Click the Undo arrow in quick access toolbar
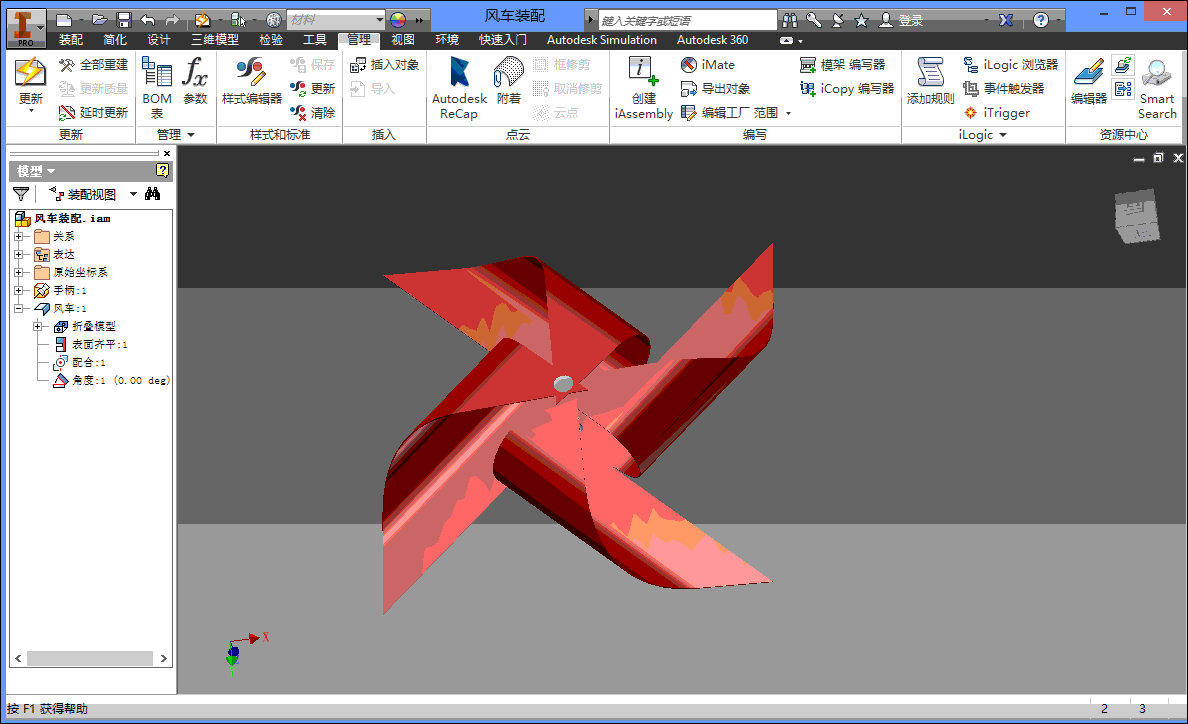 click(x=148, y=20)
